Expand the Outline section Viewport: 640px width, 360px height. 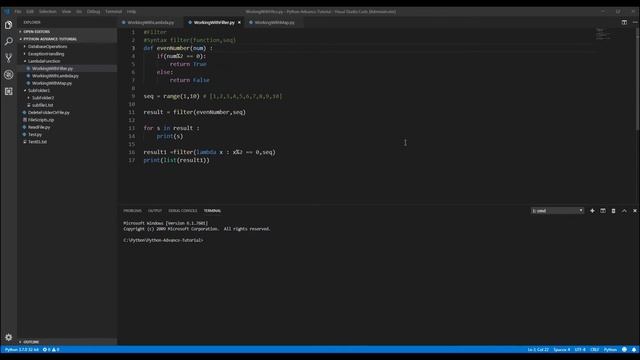point(67,342)
